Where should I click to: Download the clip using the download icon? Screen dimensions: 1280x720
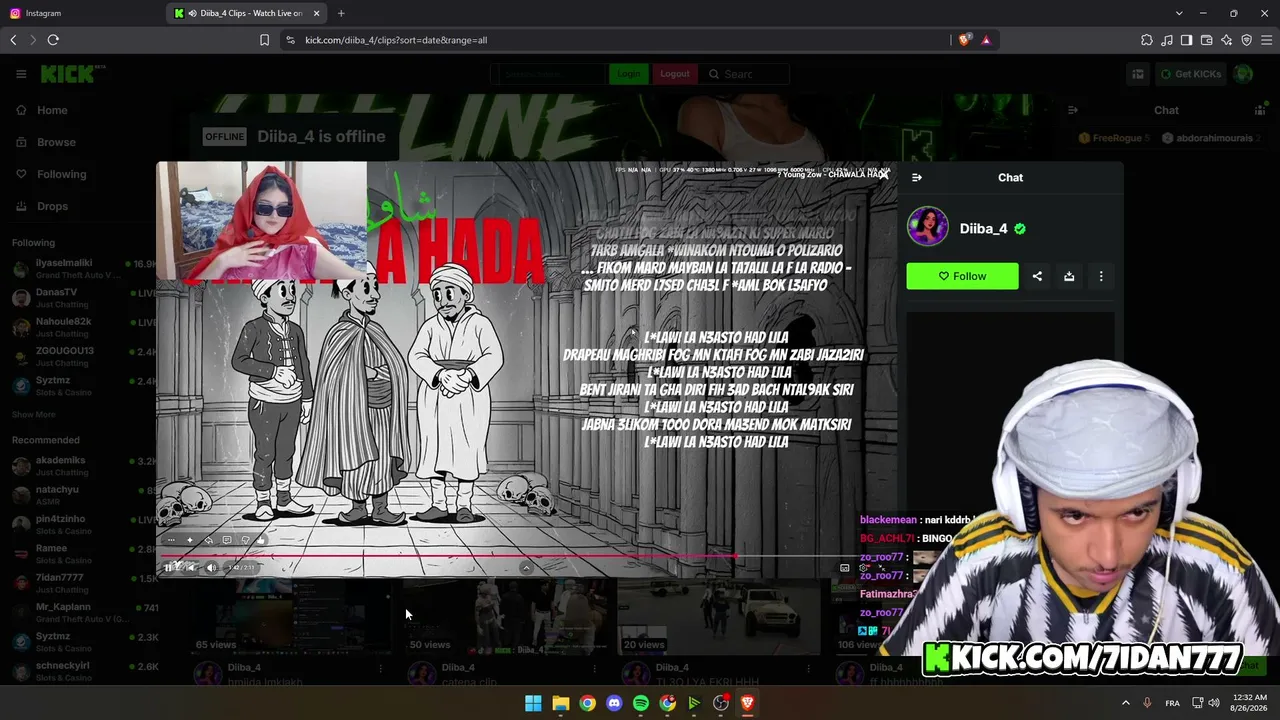(x=1069, y=276)
